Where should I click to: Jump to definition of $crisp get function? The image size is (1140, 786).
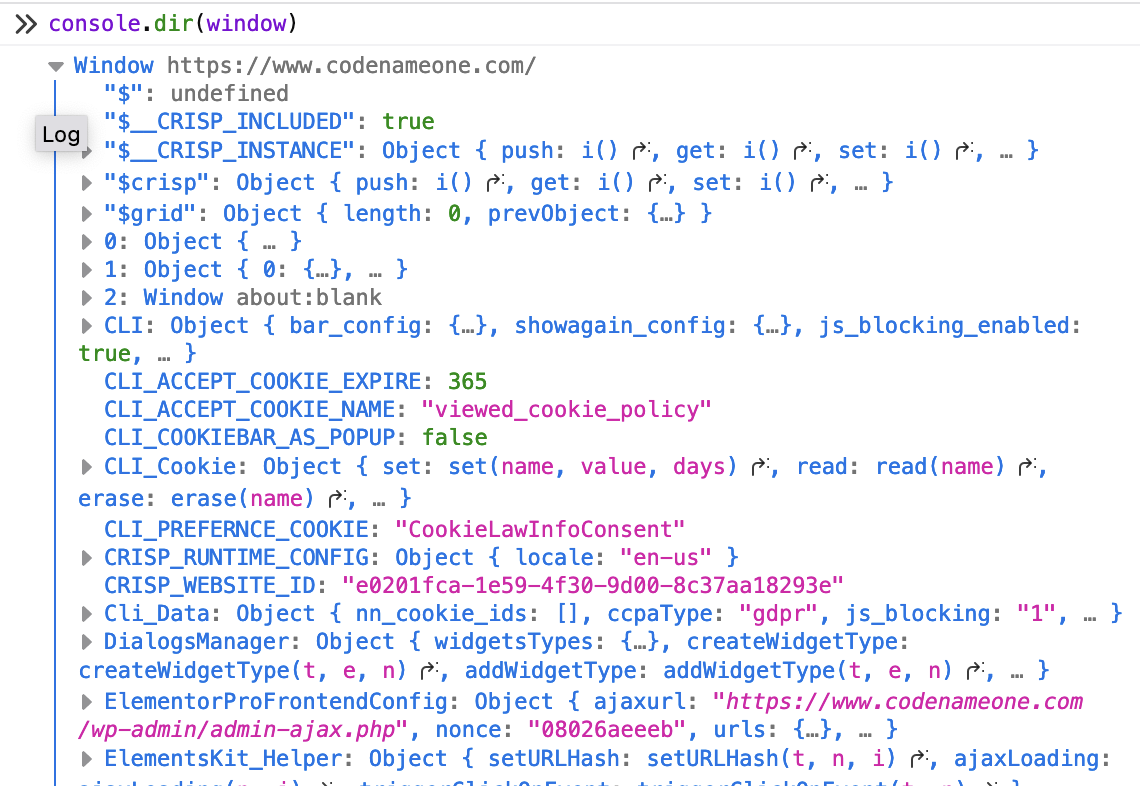tap(657, 183)
